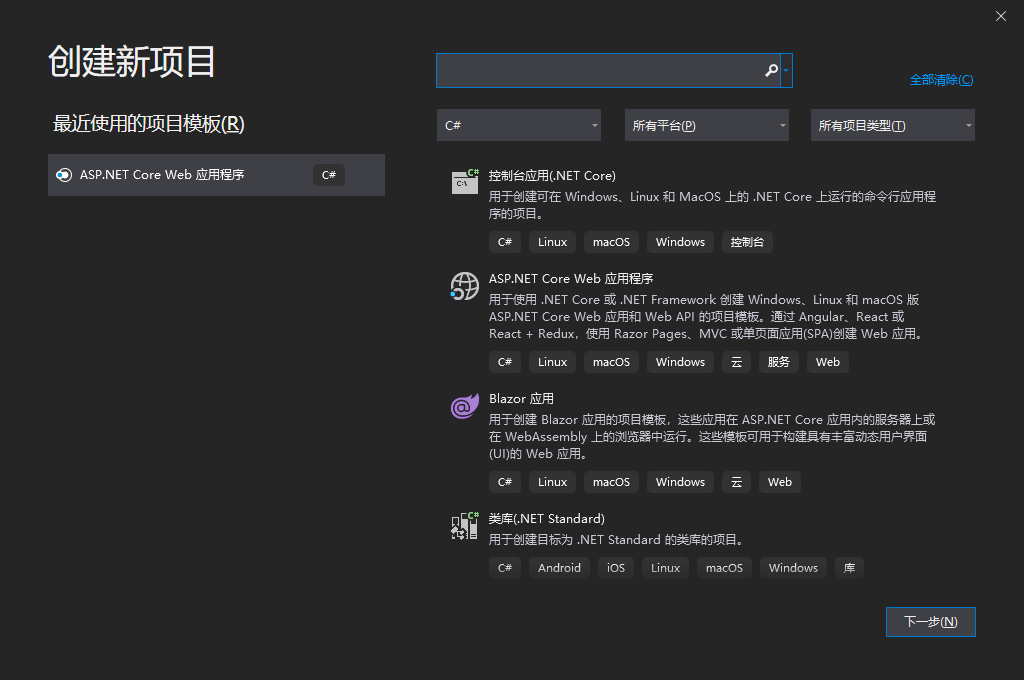Screen dimensions: 1024x680
Task: Click 云 tag under ASP.NET Core template
Action: (x=736, y=363)
